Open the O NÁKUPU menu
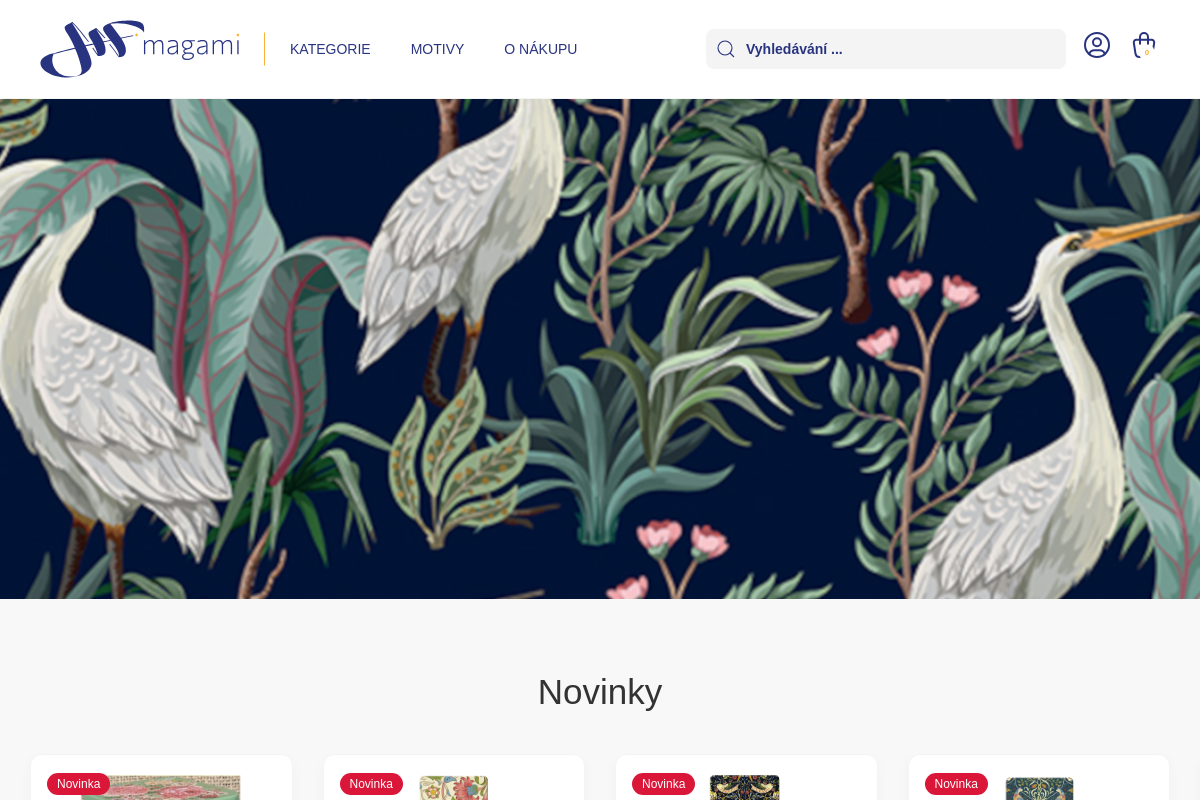This screenshot has height=800, width=1200. point(540,49)
